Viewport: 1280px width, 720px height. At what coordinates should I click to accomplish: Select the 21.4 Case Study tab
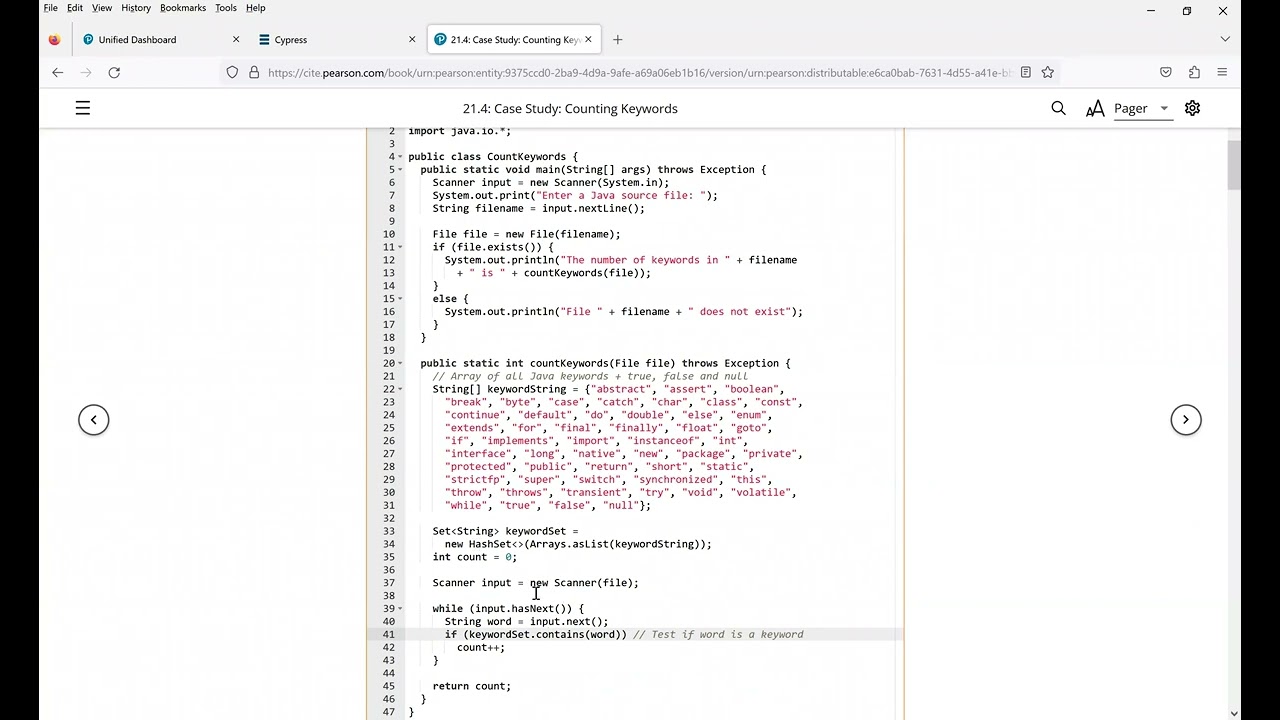click(x=512, y=40)
